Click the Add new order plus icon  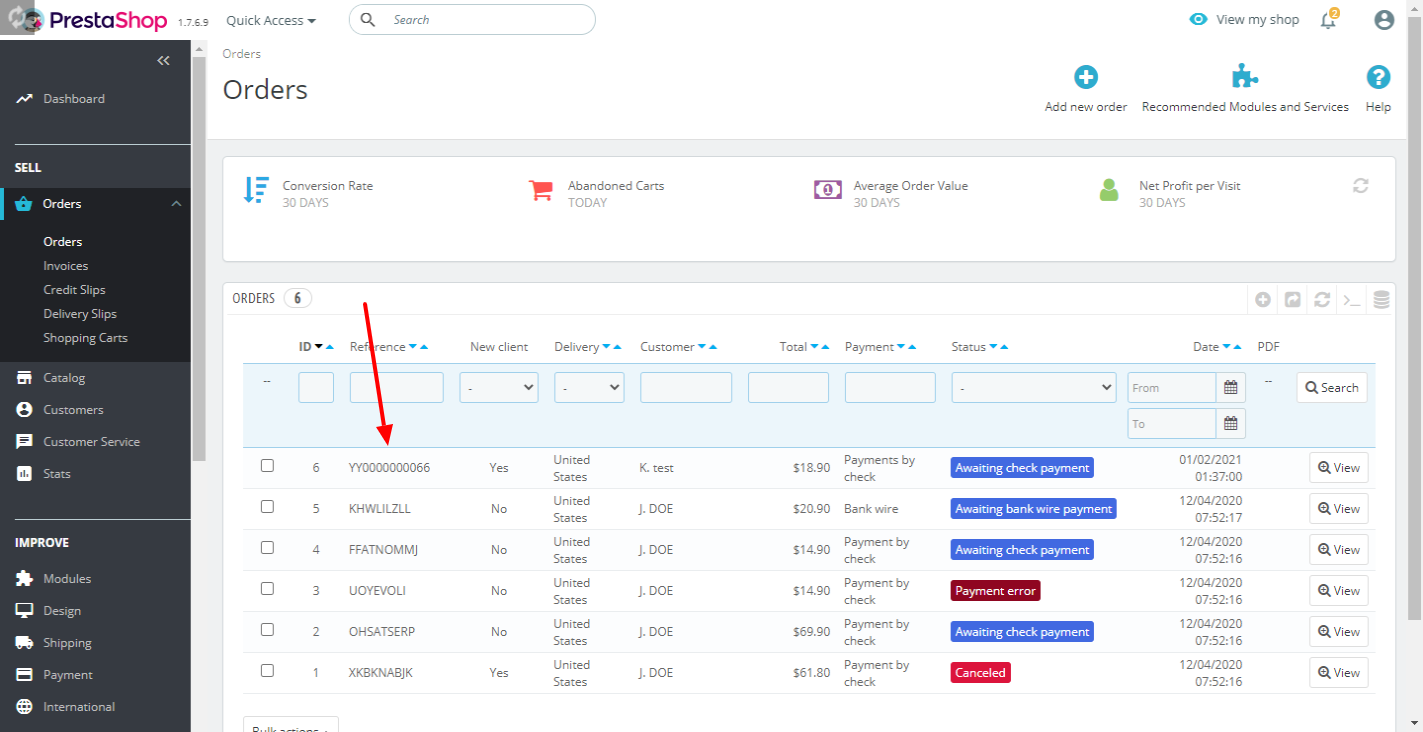coord(1085,77)
